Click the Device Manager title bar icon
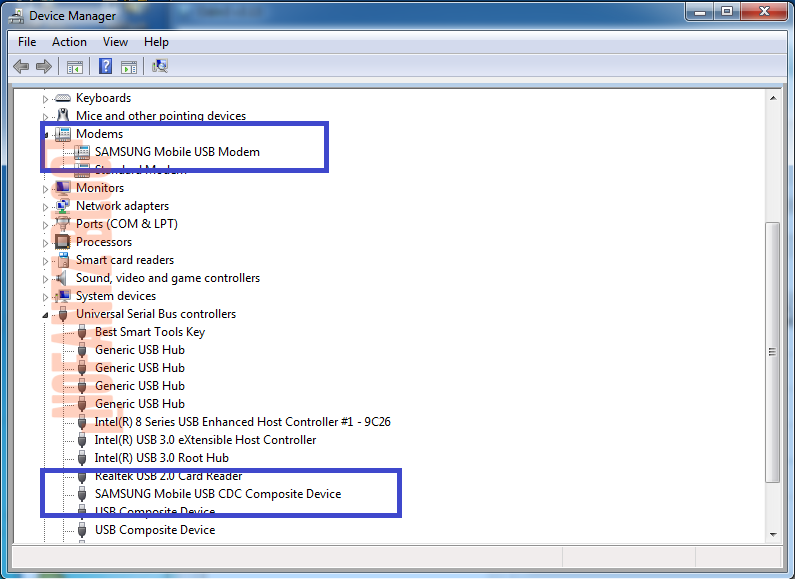Screen dimensions: 795x579 [16, 16]
